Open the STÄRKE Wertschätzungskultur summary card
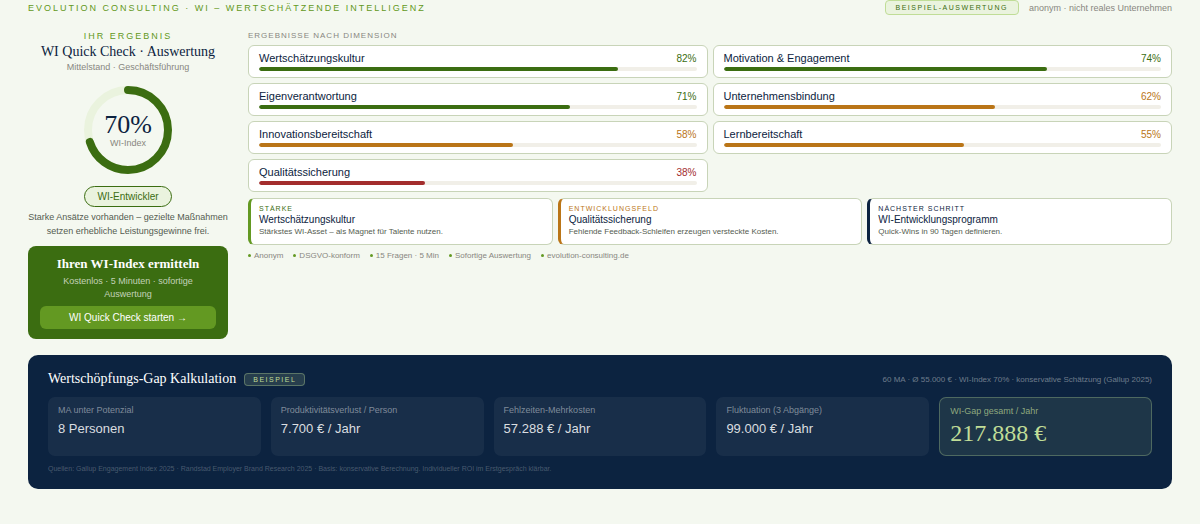 (400, 221)
